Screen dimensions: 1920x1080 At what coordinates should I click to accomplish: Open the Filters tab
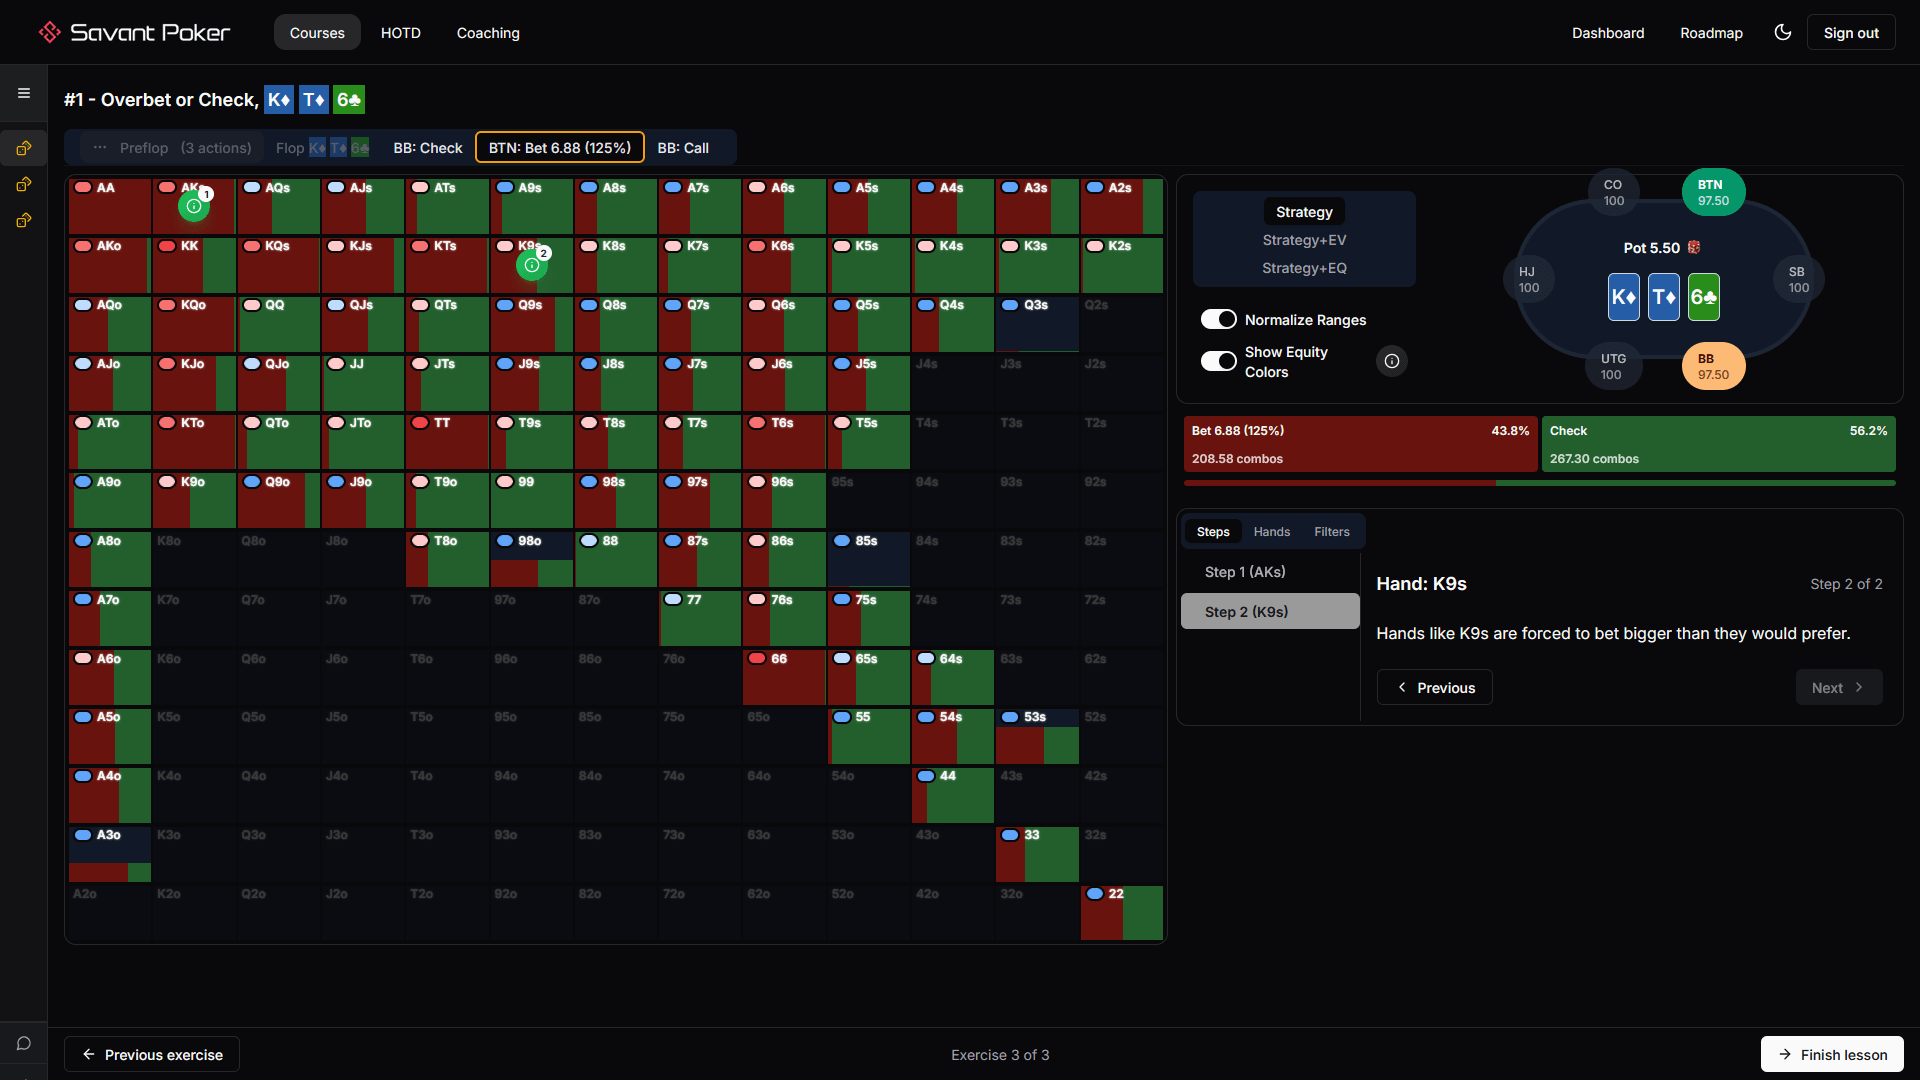(1331, 531)
